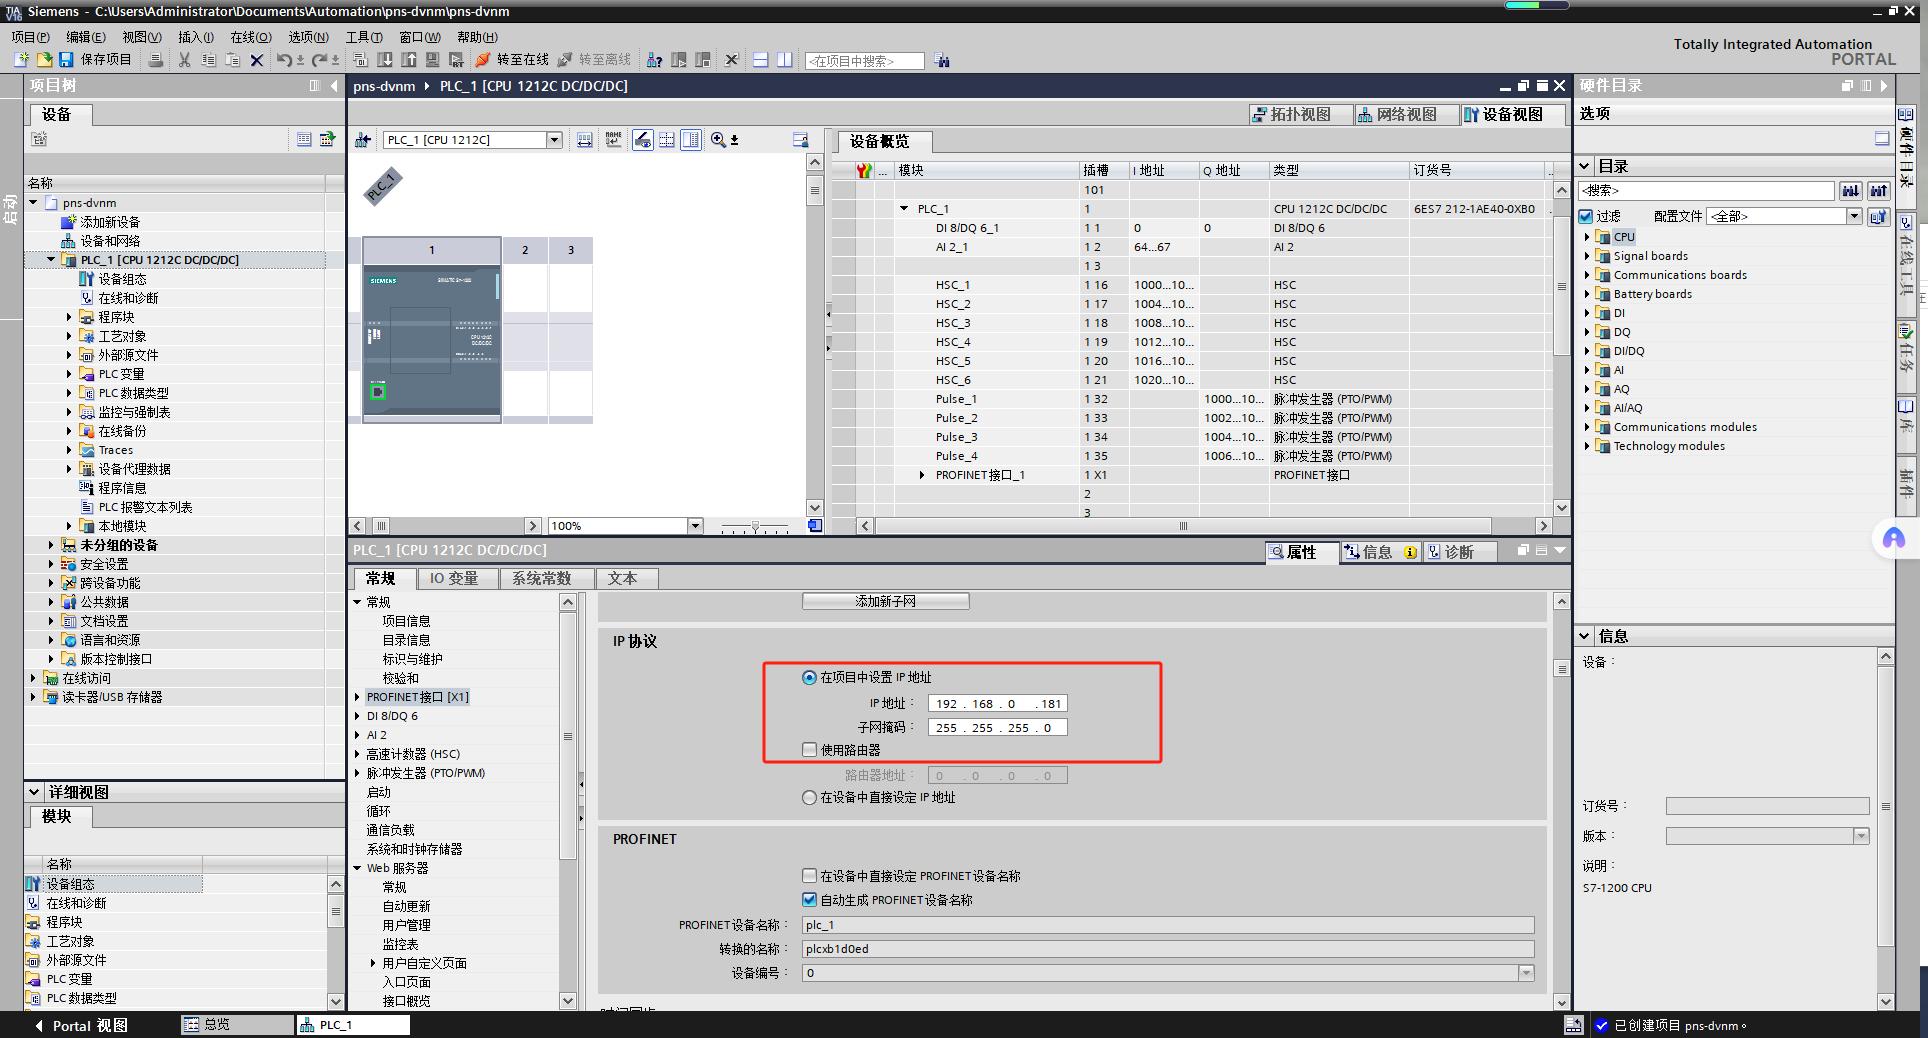
Task: Click the 子网掩码 subnet mask field
Action: point(997,728)
